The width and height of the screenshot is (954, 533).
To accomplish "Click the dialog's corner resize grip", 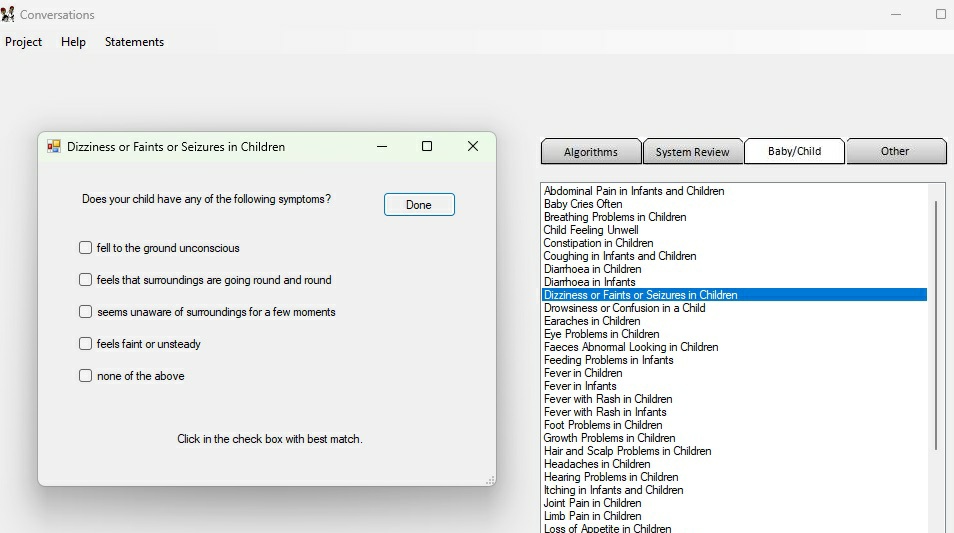I will [490, 481].
